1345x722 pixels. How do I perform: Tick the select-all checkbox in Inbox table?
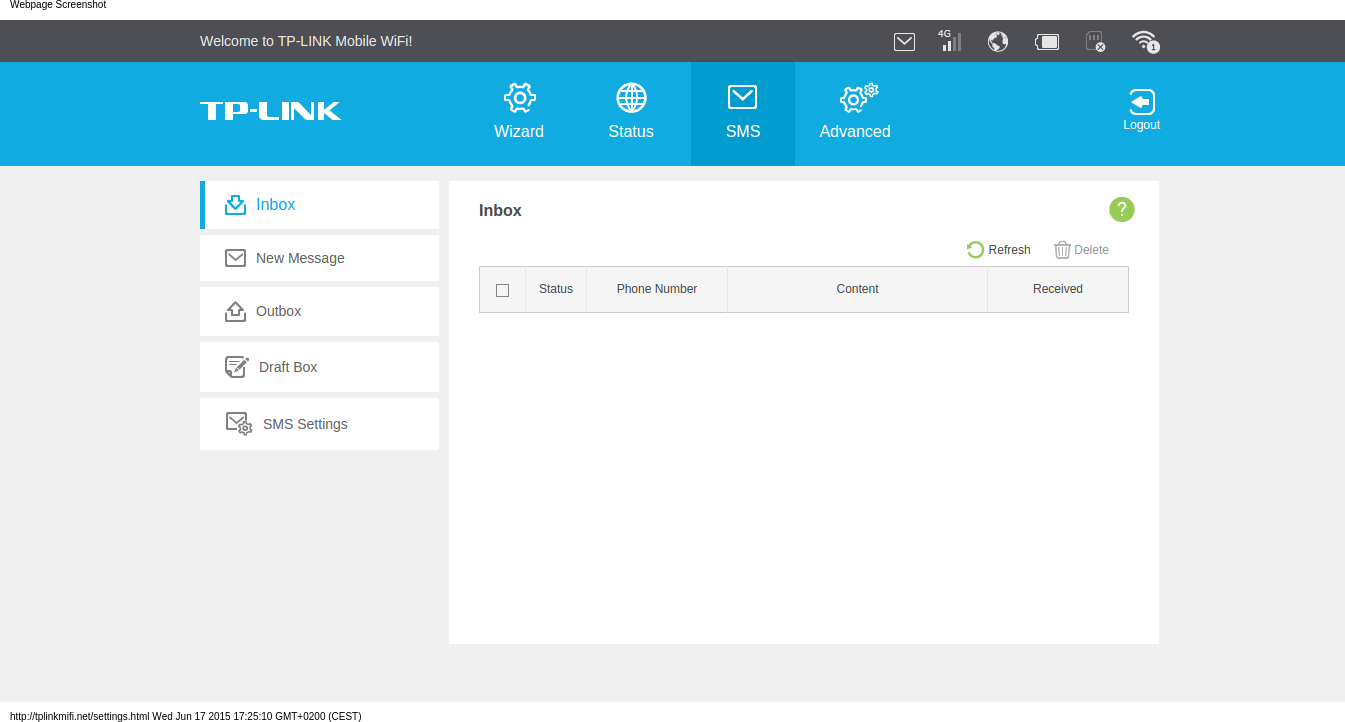click(502, 290)
